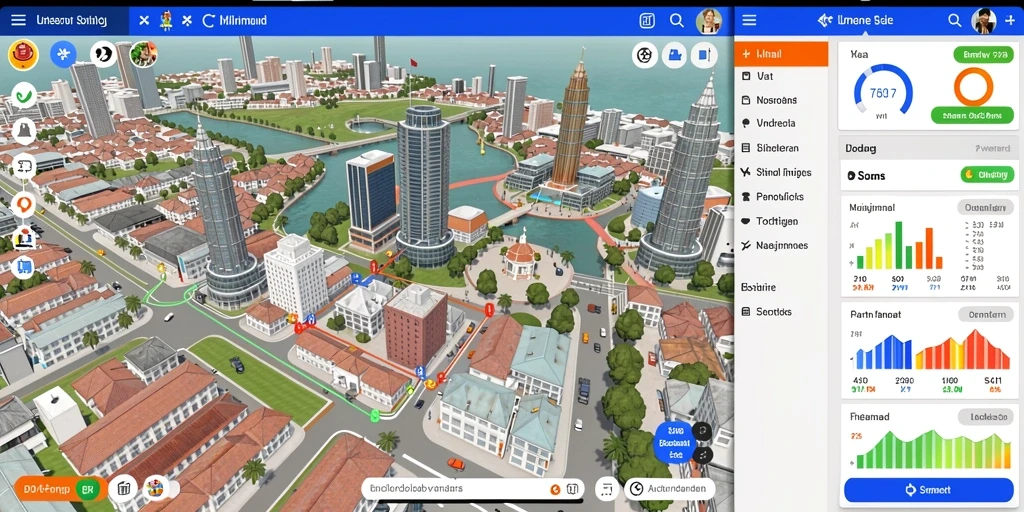Toggle the green pill switch on the Soms row
This screenshot has width=1024, height=512.
987,174
